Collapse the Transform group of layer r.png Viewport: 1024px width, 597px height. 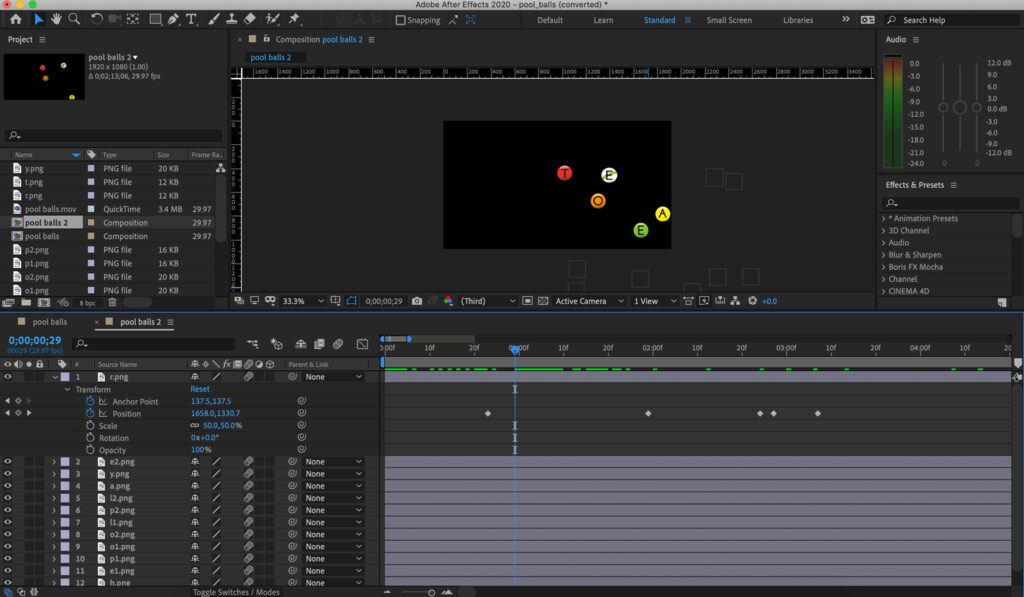coord(66,389)
